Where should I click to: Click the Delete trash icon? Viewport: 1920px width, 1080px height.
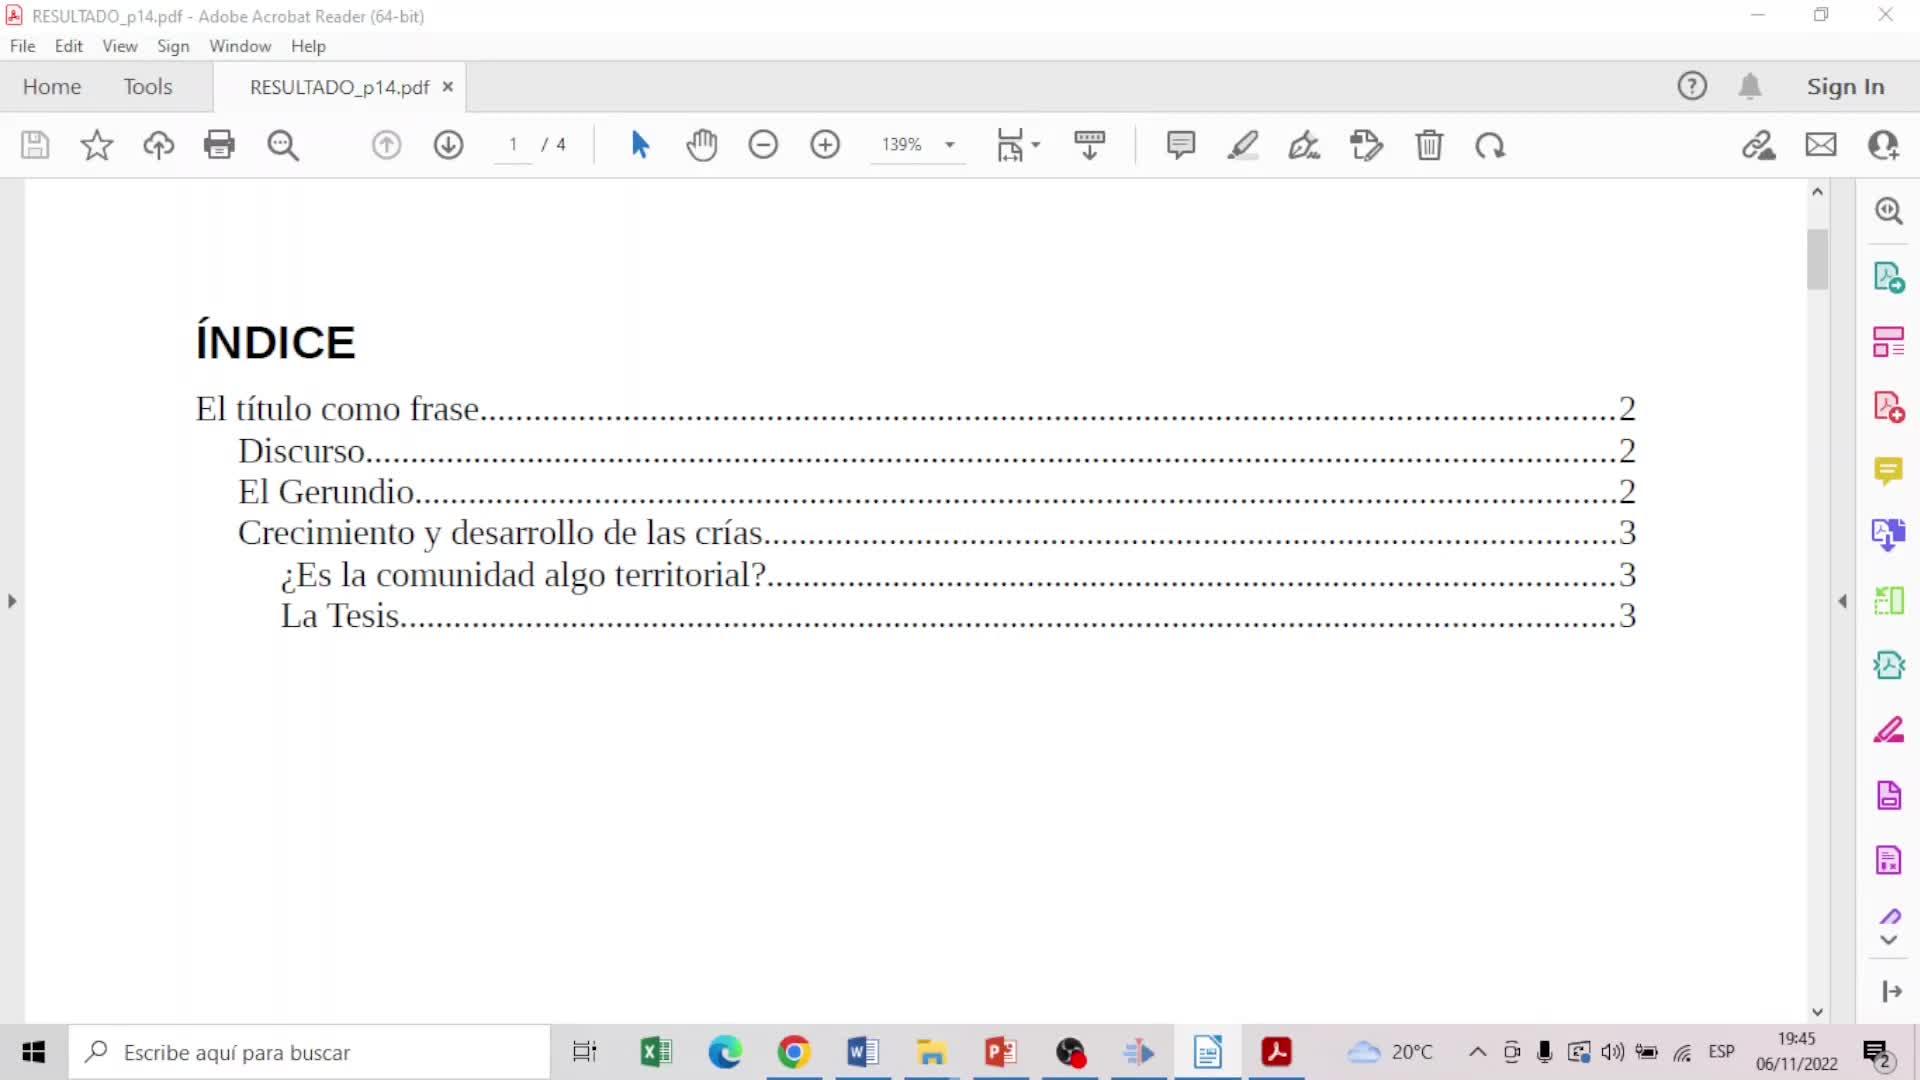tap(1429, 145)
